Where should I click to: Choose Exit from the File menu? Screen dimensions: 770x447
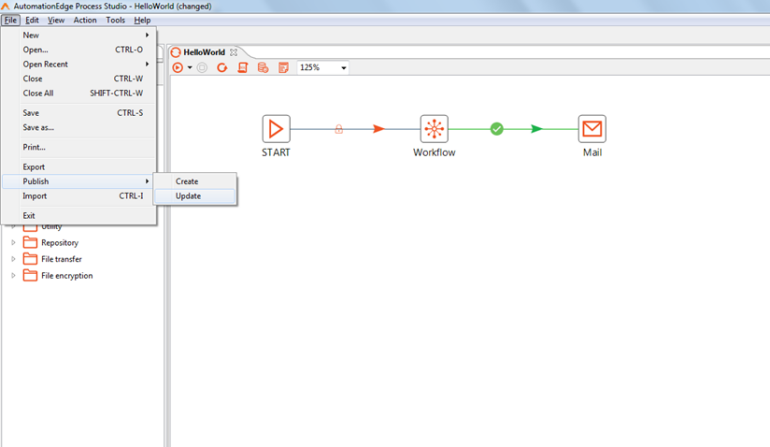coord(80,216)
